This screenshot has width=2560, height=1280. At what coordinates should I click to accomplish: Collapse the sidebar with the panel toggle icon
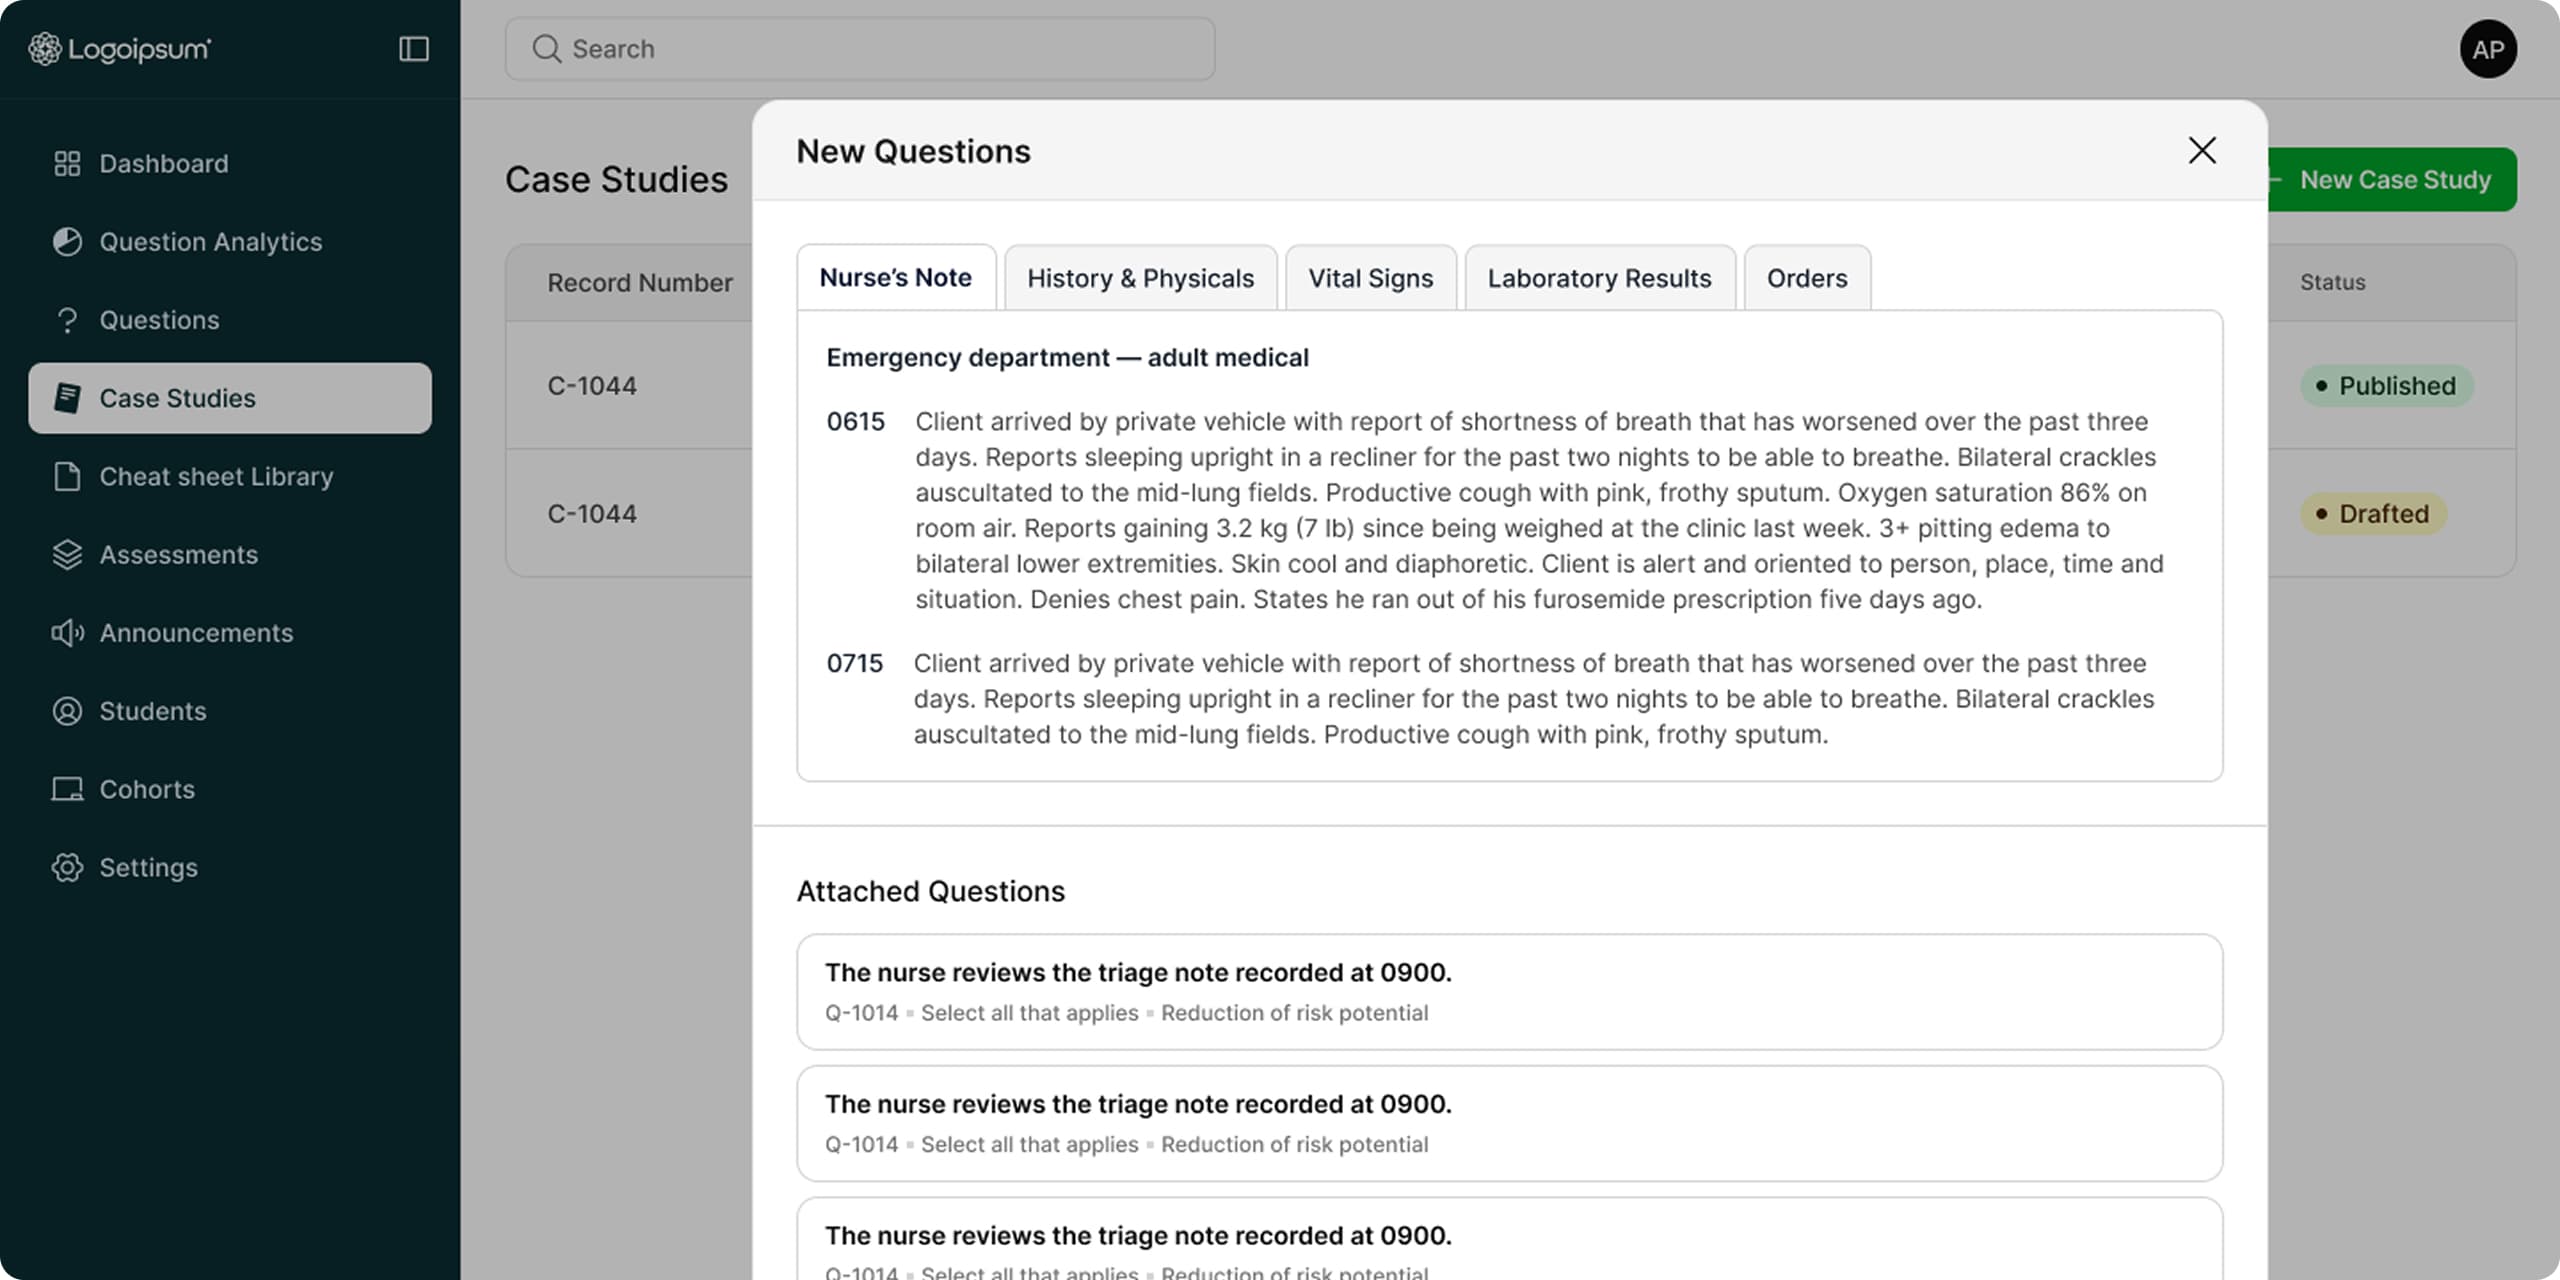coord(414,49)
